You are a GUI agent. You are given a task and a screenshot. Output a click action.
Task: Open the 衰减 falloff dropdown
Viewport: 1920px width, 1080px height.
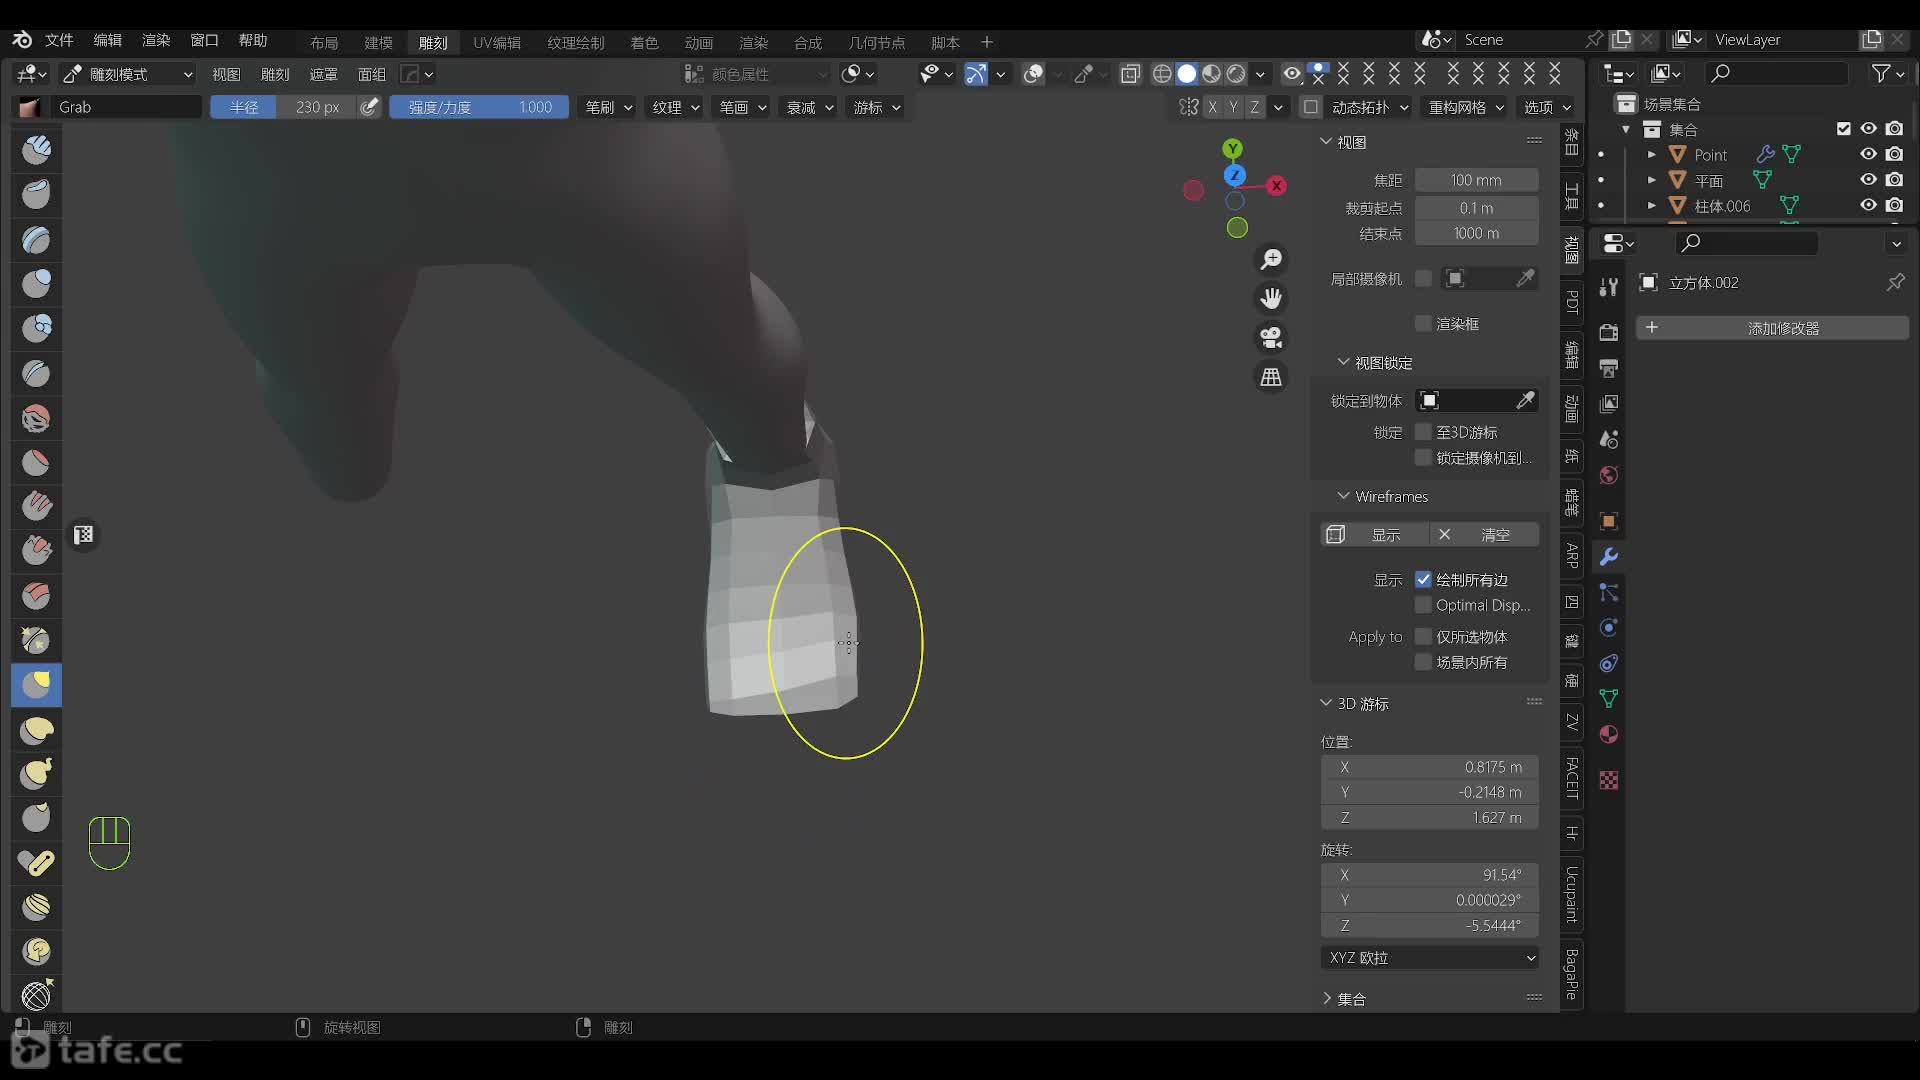809,107
